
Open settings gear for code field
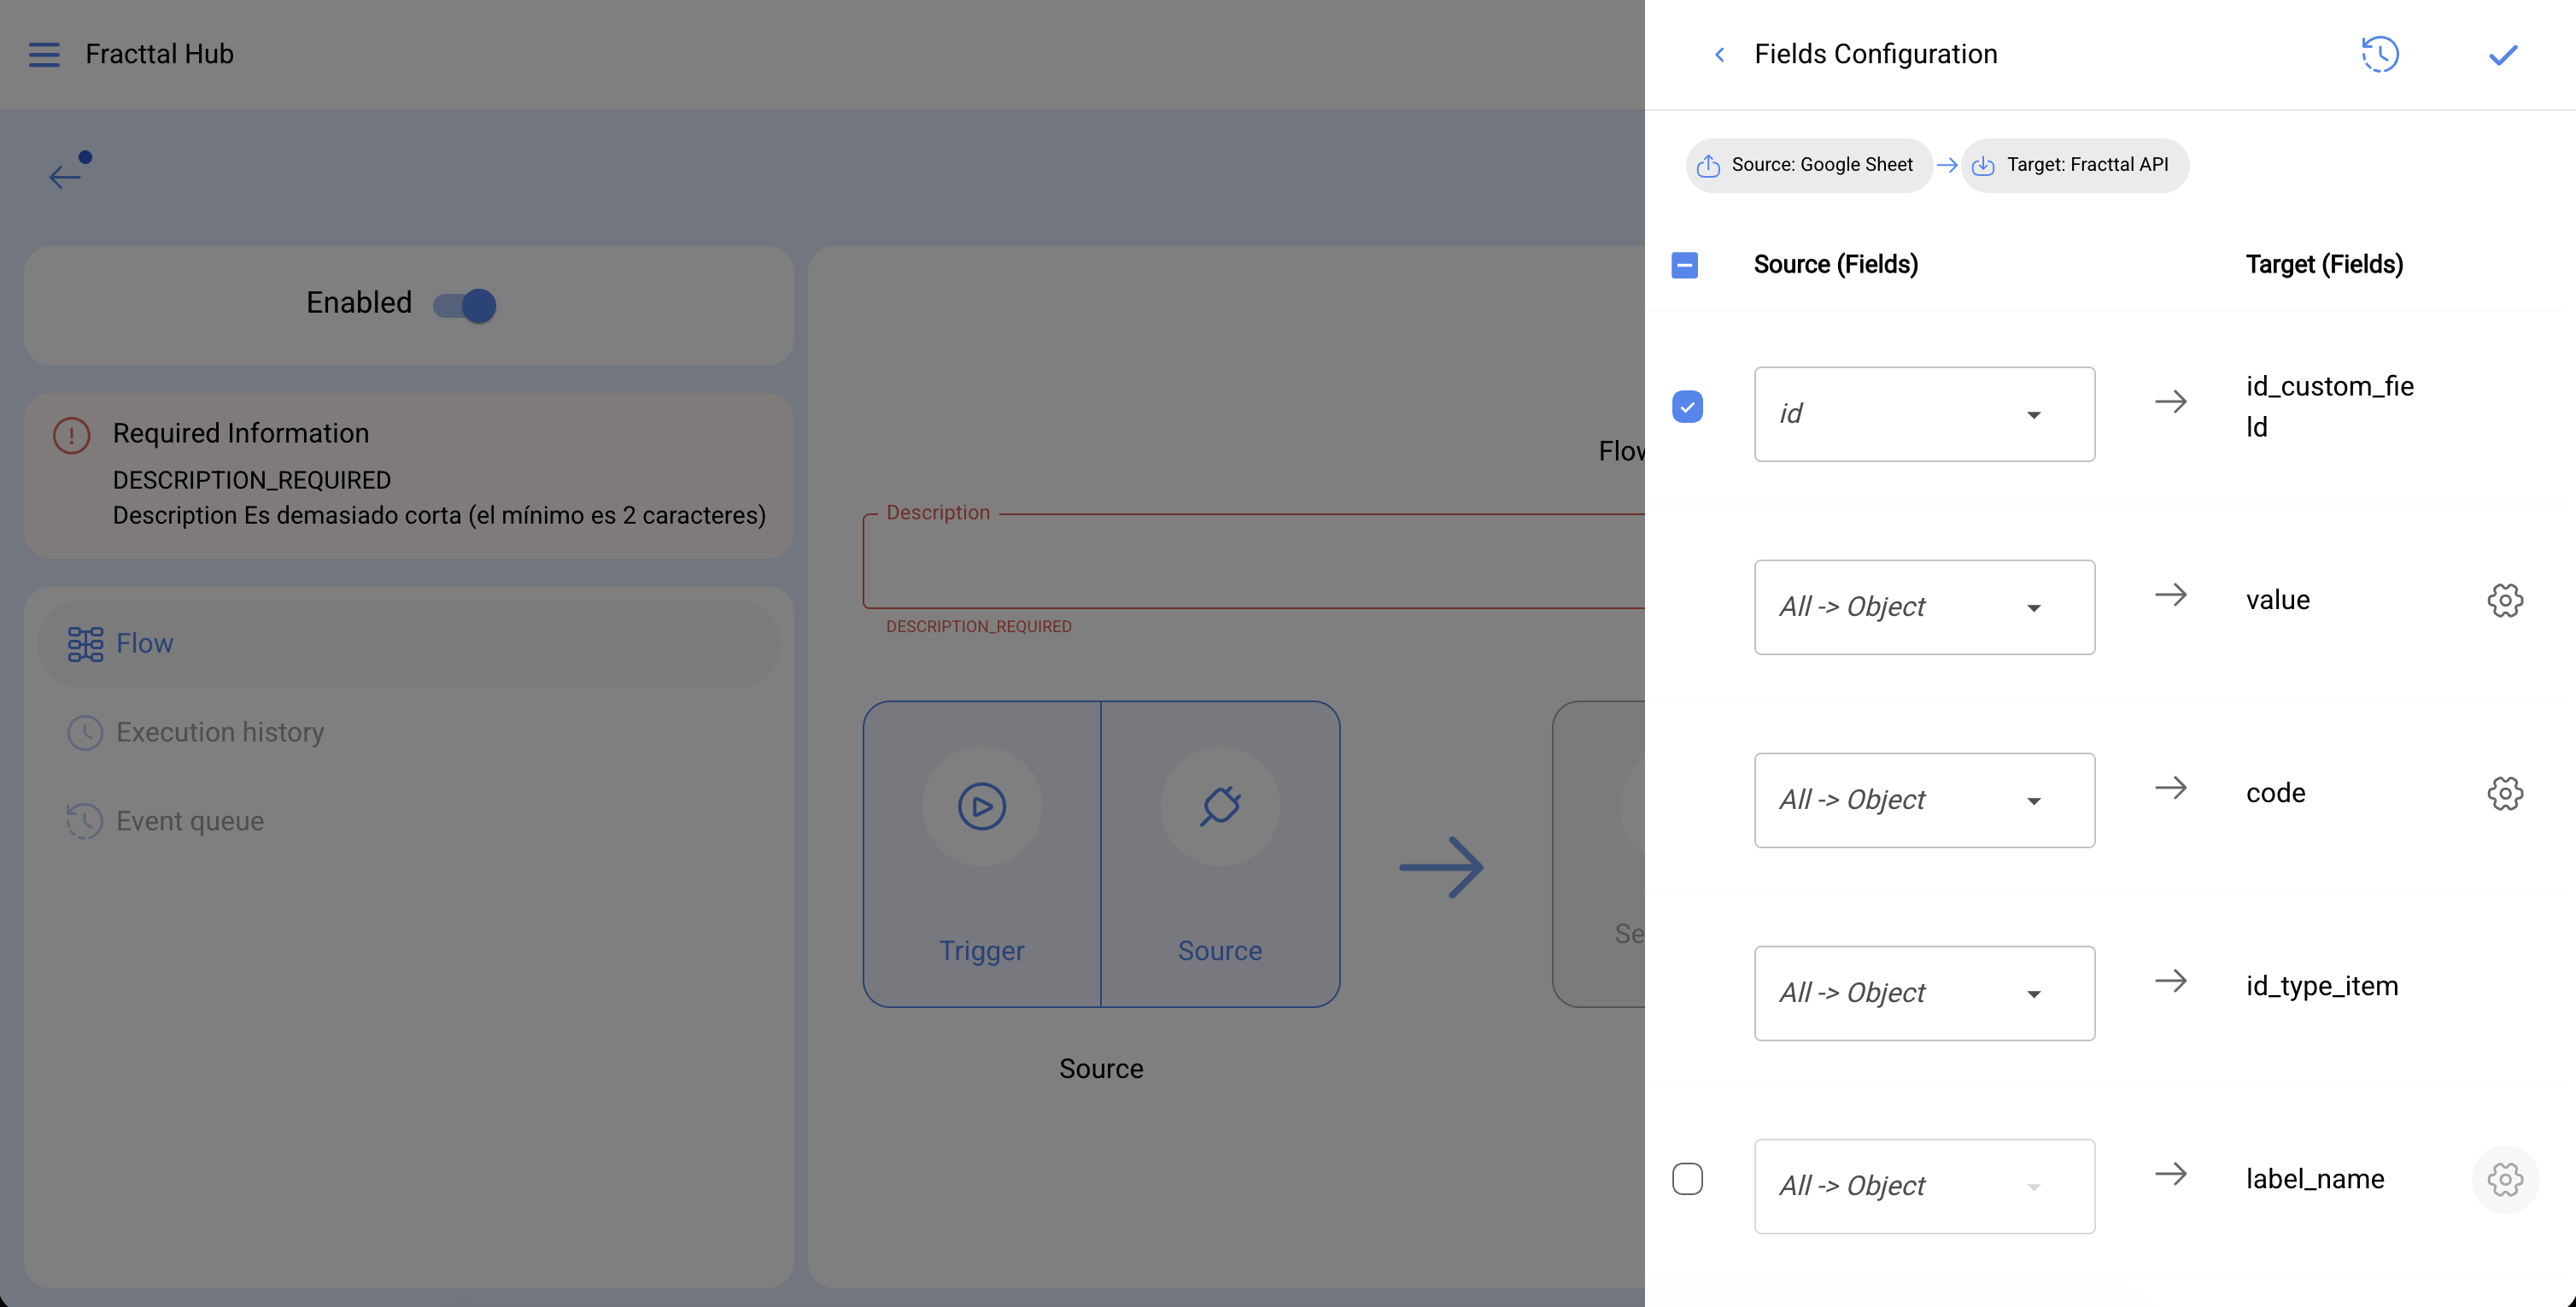pos(2504,793)
